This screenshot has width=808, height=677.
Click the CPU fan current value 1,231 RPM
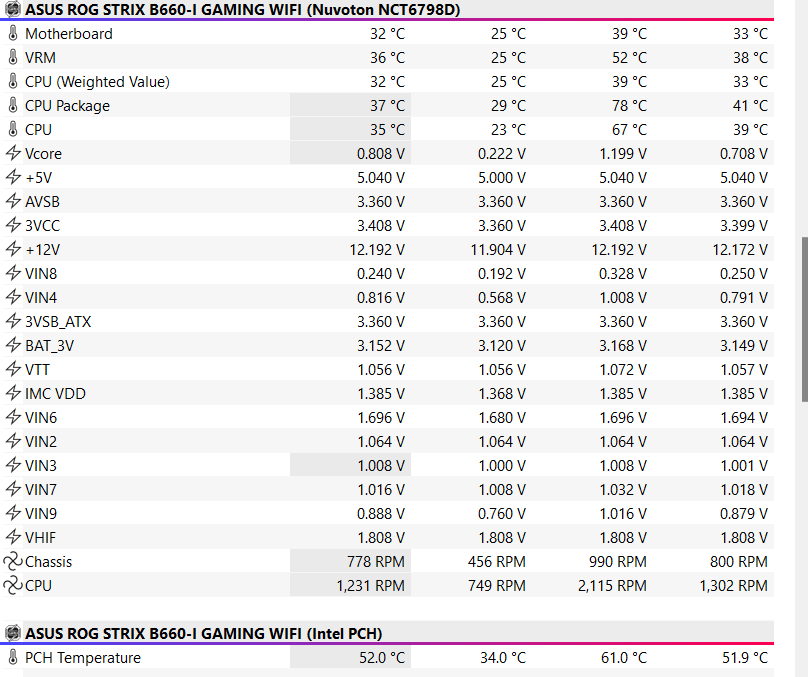[371, 586]
